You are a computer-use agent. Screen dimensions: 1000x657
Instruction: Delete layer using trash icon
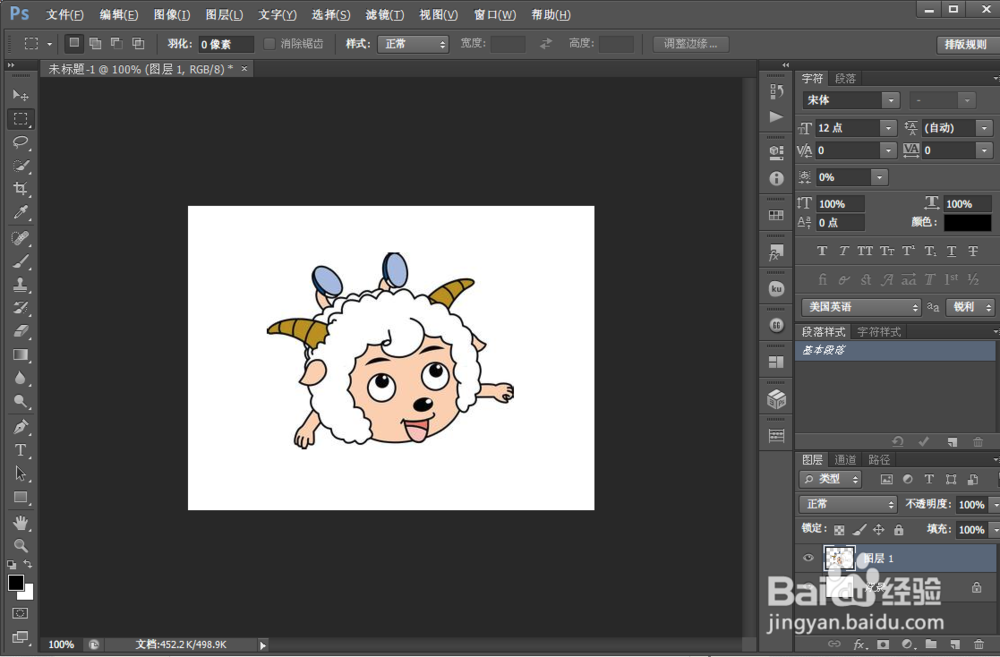pyautogui.click(x=979, y=644)
